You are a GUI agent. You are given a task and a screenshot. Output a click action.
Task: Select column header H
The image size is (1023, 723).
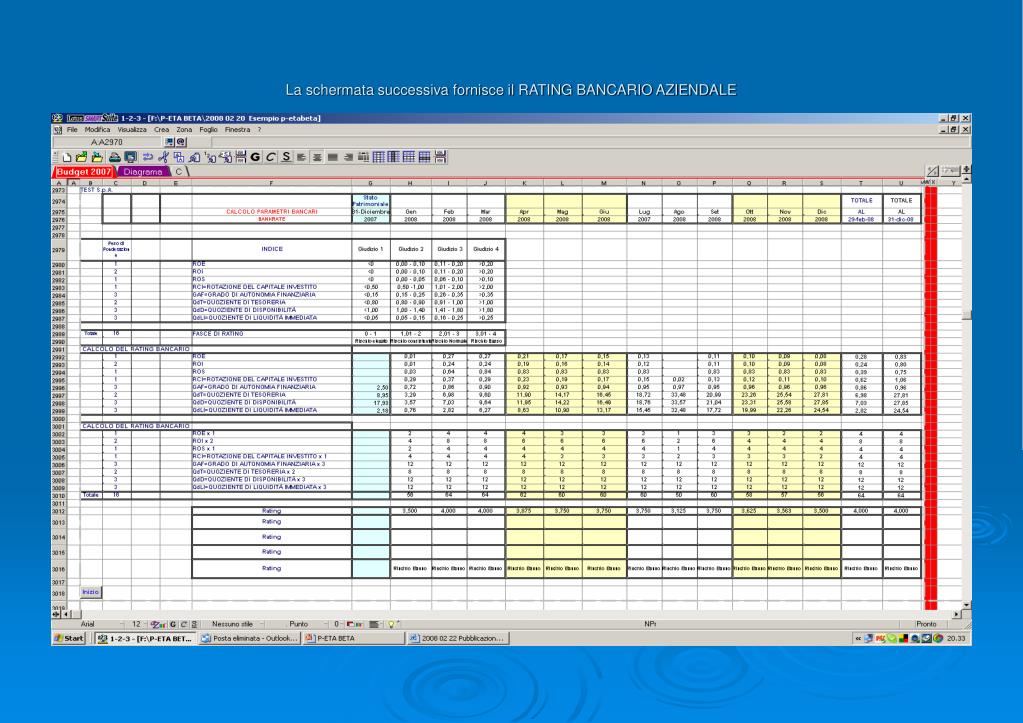(410, 184)
